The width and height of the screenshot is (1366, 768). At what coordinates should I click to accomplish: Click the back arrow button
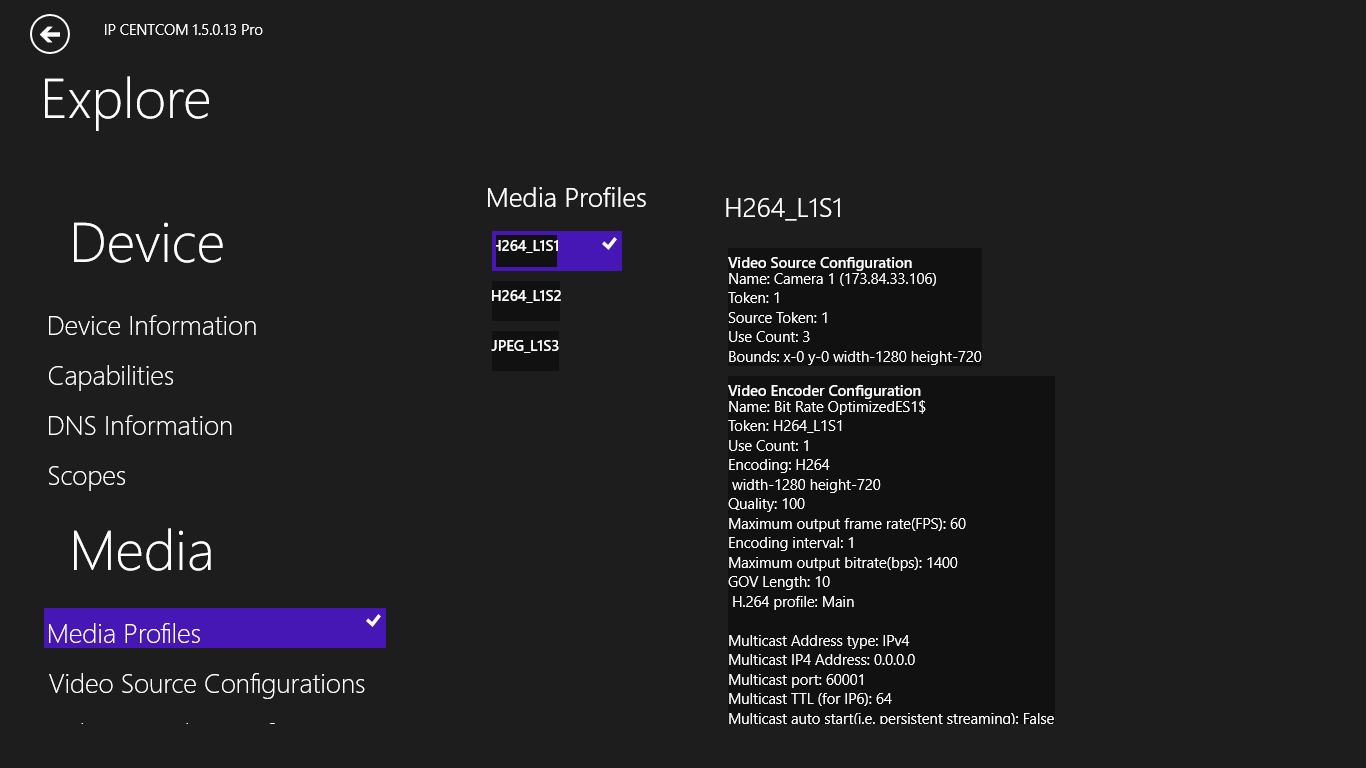click(50, 34)
